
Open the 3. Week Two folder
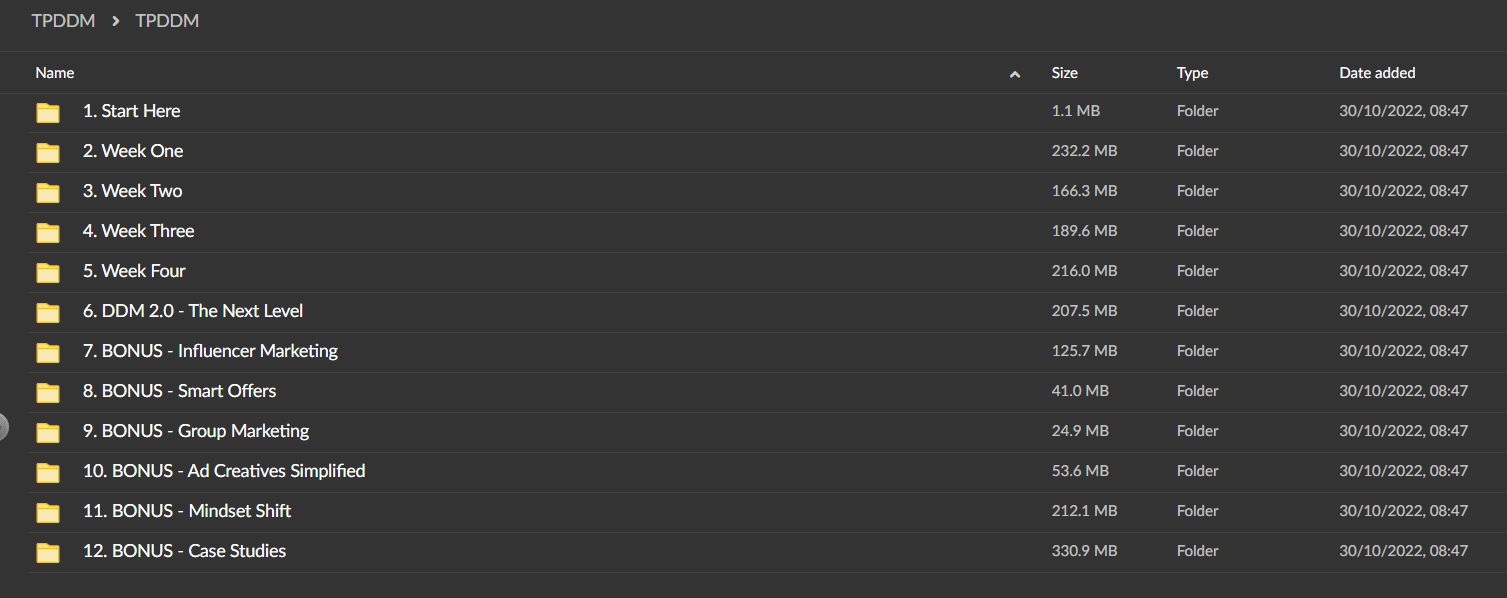(x=132, y=191)
